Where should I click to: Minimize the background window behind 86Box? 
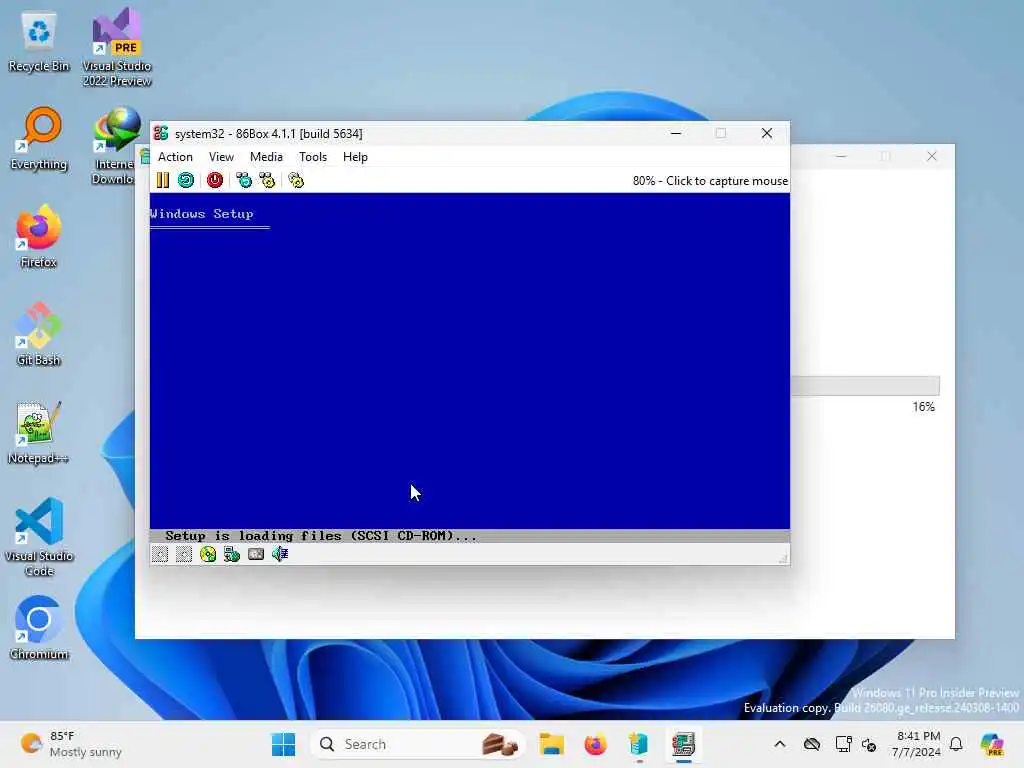tap(841, 156)
